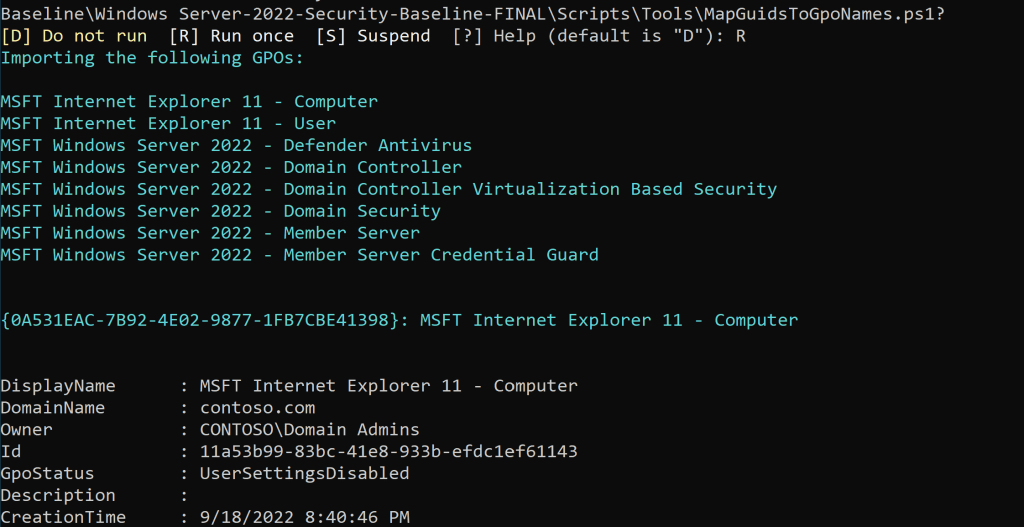Viewport: 1024px width, 527px height.
Task: Click the GpoStatus value "UserSettingsDisabled"
Action: pyautogui.click(x=304, y=474)
